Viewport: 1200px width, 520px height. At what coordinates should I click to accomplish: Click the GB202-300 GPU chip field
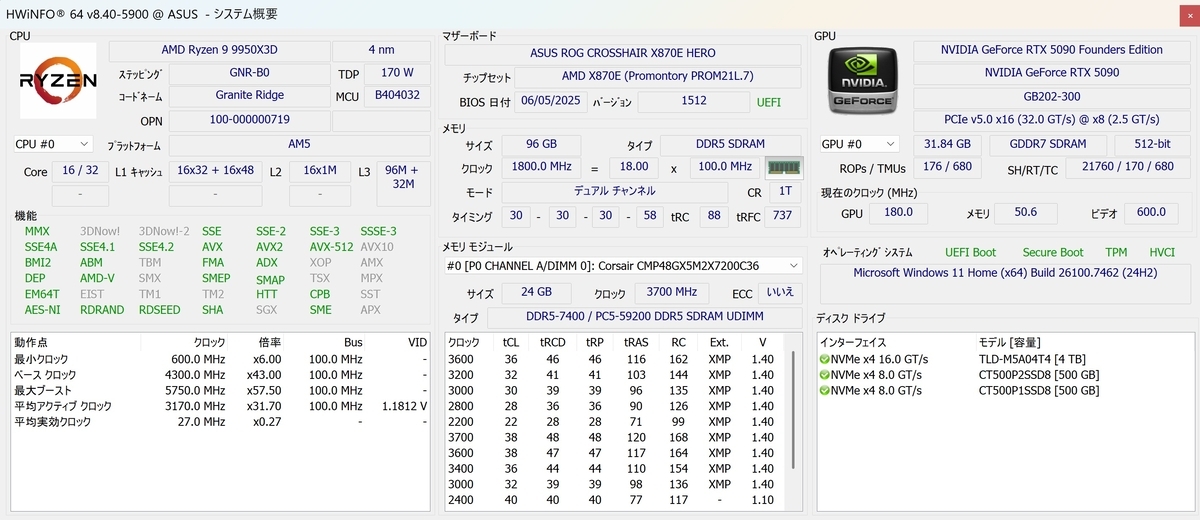tap(1051, 99)
